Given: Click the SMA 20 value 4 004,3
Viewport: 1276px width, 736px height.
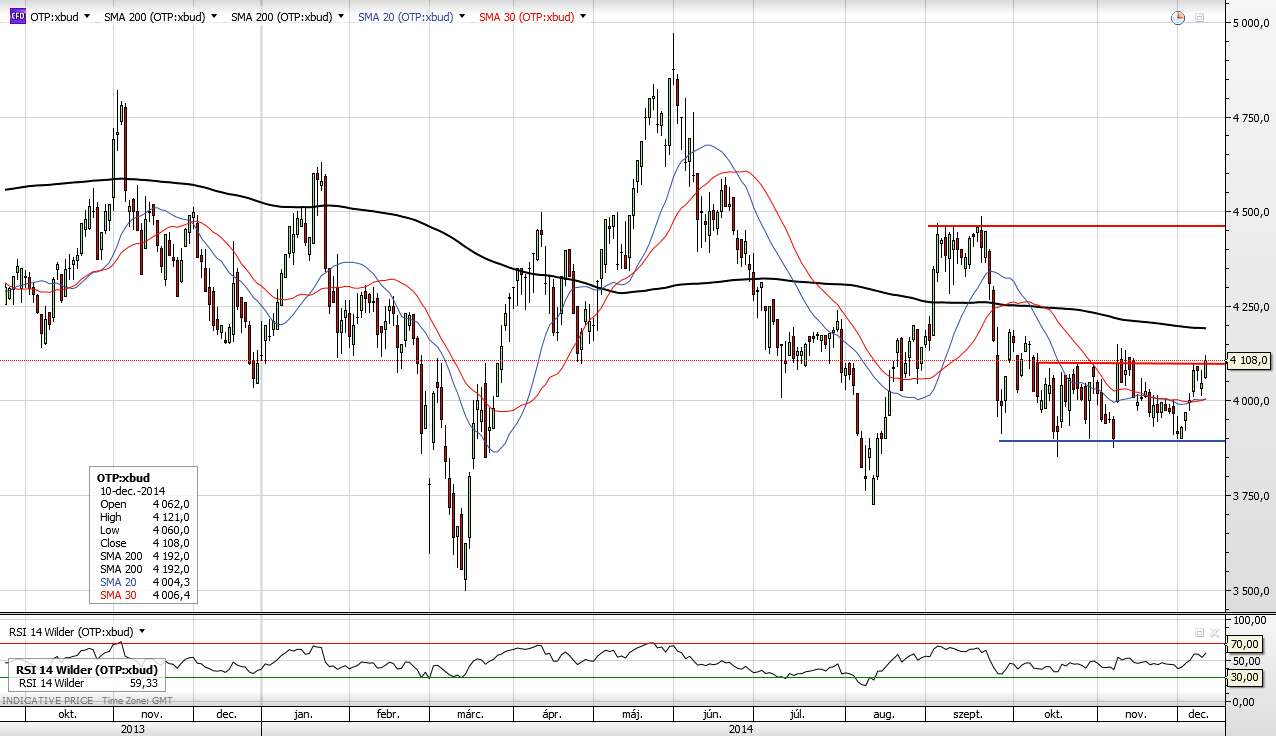Looking at the screenshot, I should point(171,582).
